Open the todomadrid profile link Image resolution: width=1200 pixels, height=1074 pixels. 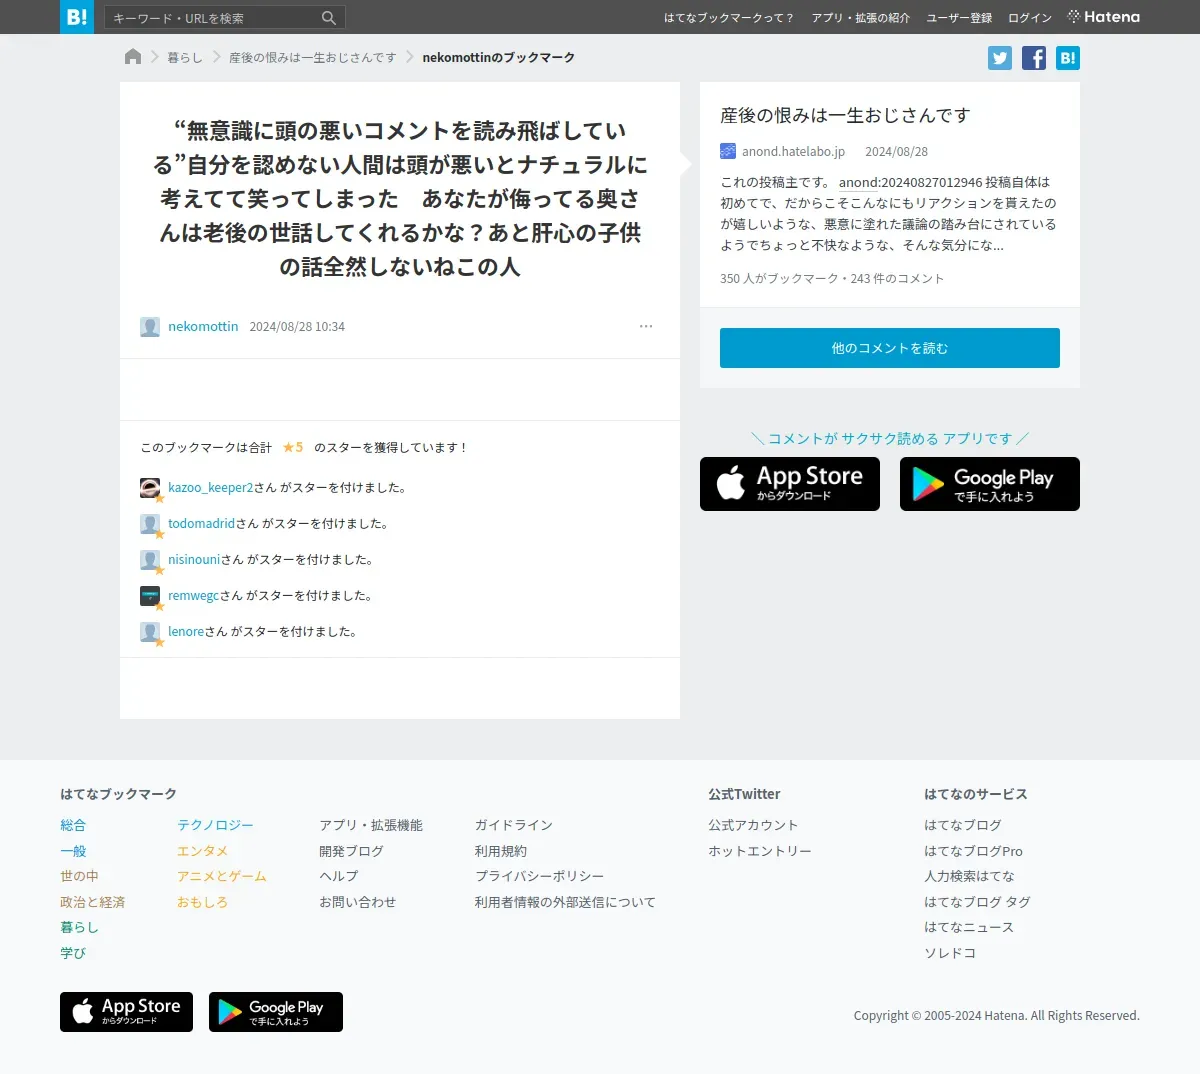(202, 524)
